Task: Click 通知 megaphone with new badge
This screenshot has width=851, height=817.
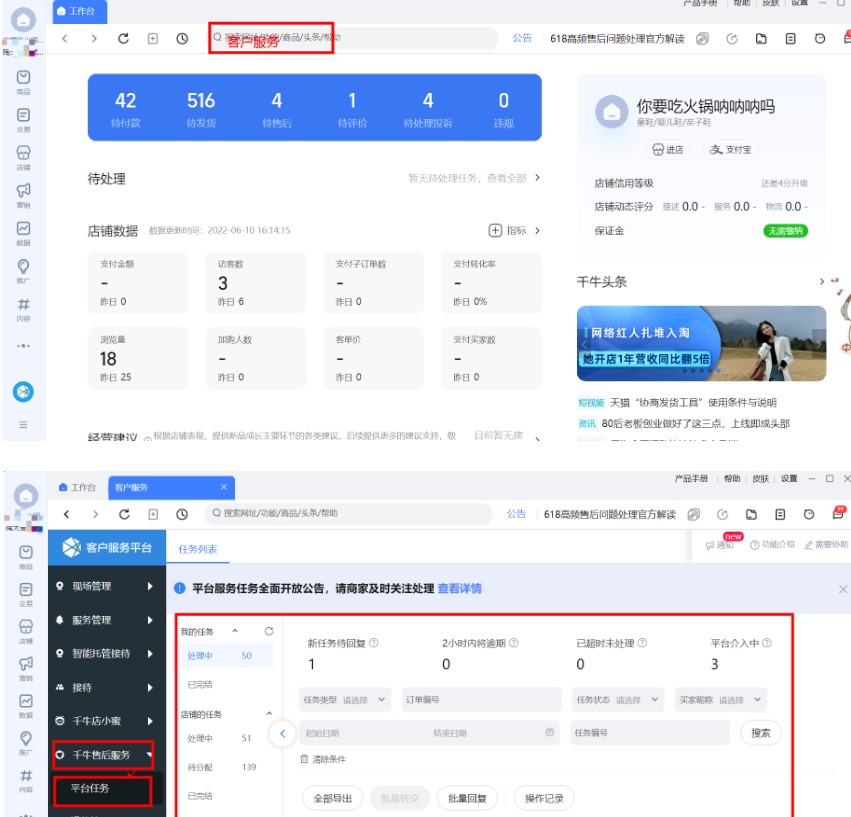Action: [719, 544]
